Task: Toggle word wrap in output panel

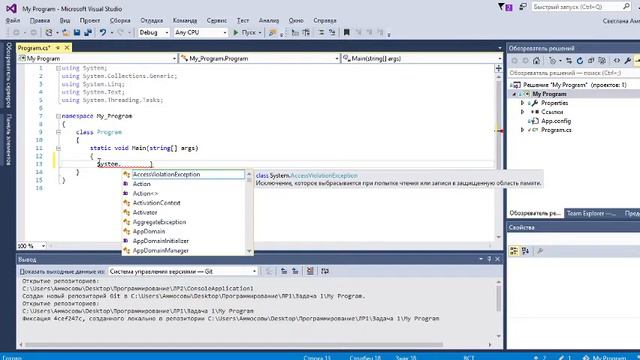Action: pyautogui.click(x=325, y=271)
